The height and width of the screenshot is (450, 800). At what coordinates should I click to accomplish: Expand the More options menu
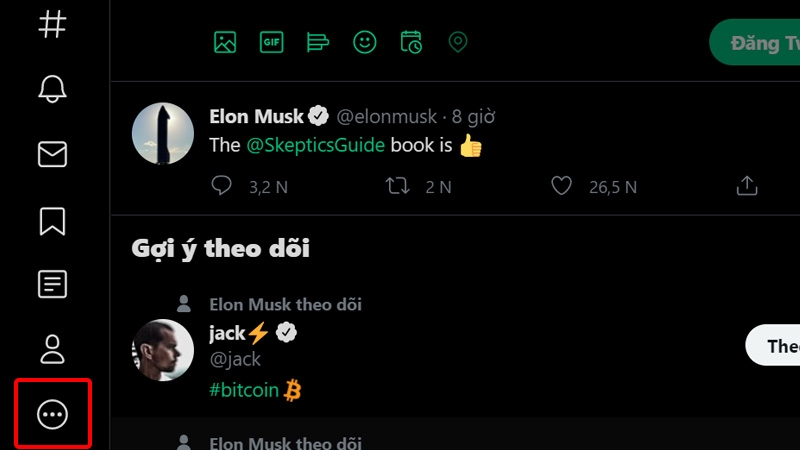tap(52, 415)
